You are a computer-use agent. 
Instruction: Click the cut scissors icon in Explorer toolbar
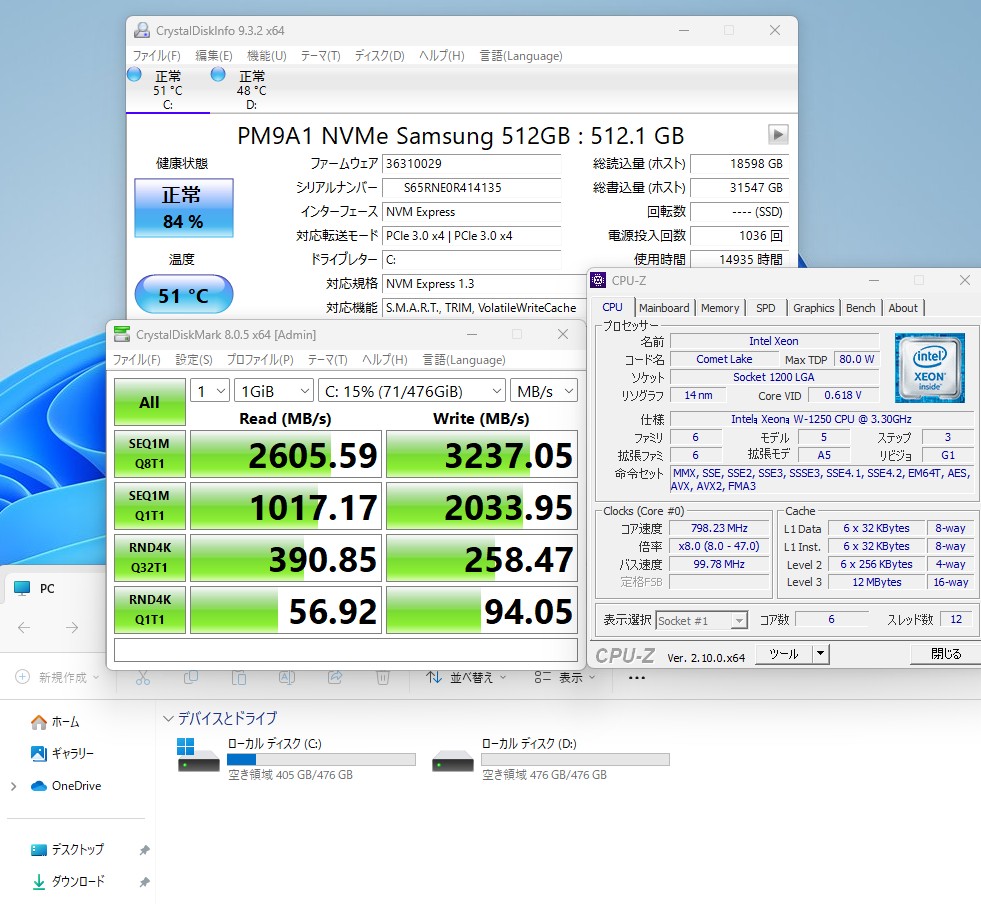pos(143,678)
